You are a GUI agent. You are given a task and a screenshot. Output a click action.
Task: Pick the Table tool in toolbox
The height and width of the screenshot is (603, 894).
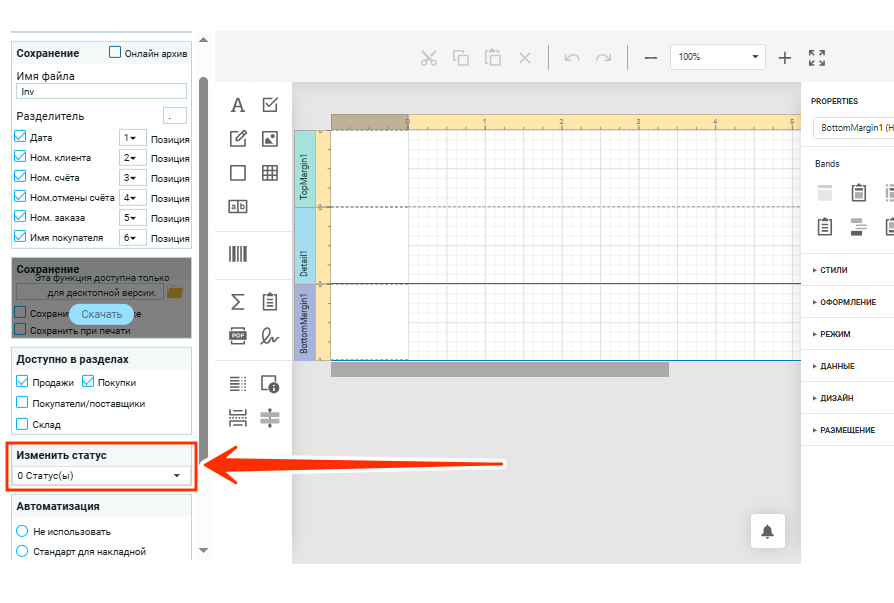[269, 172]
